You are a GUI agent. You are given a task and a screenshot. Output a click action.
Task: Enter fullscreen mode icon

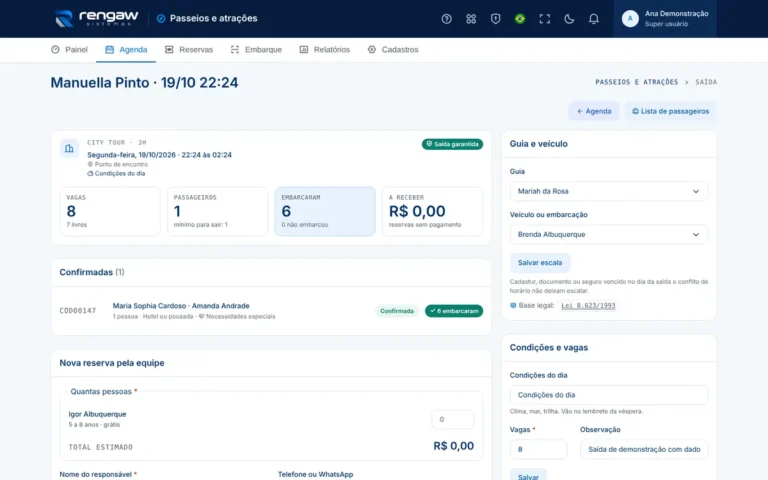click(x=545, y=19)
